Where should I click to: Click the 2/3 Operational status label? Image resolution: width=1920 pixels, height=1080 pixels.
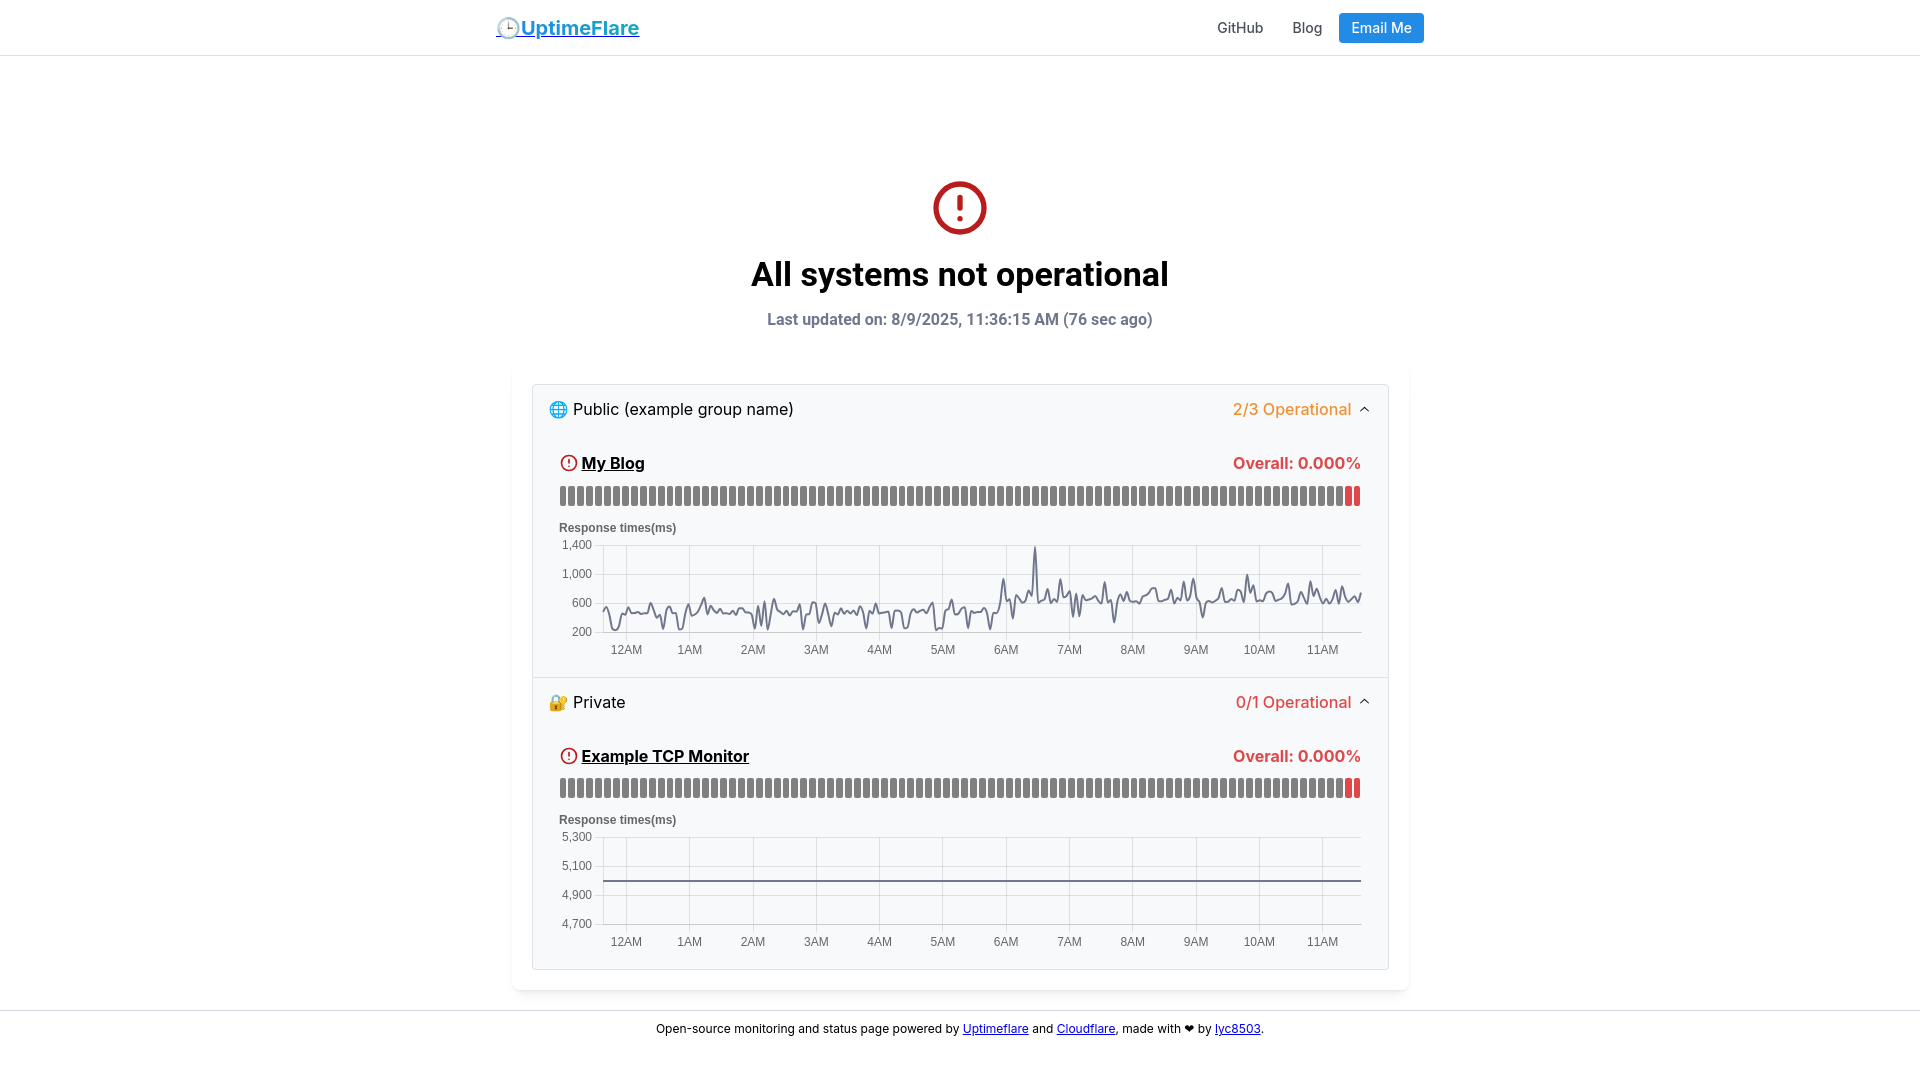pyautogui.click(x=1292, y=409)
